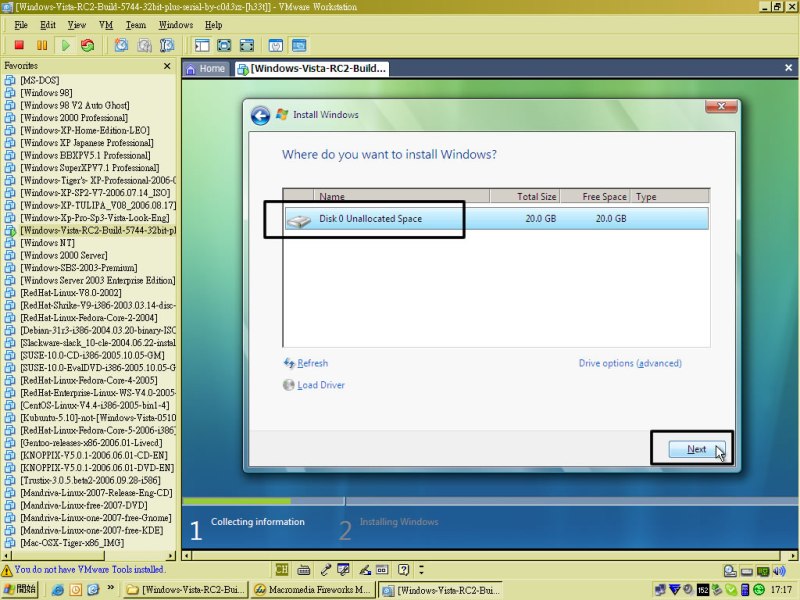
Task: Select [Windows 98] in Favorites
Action: click(x=46, y=93)
